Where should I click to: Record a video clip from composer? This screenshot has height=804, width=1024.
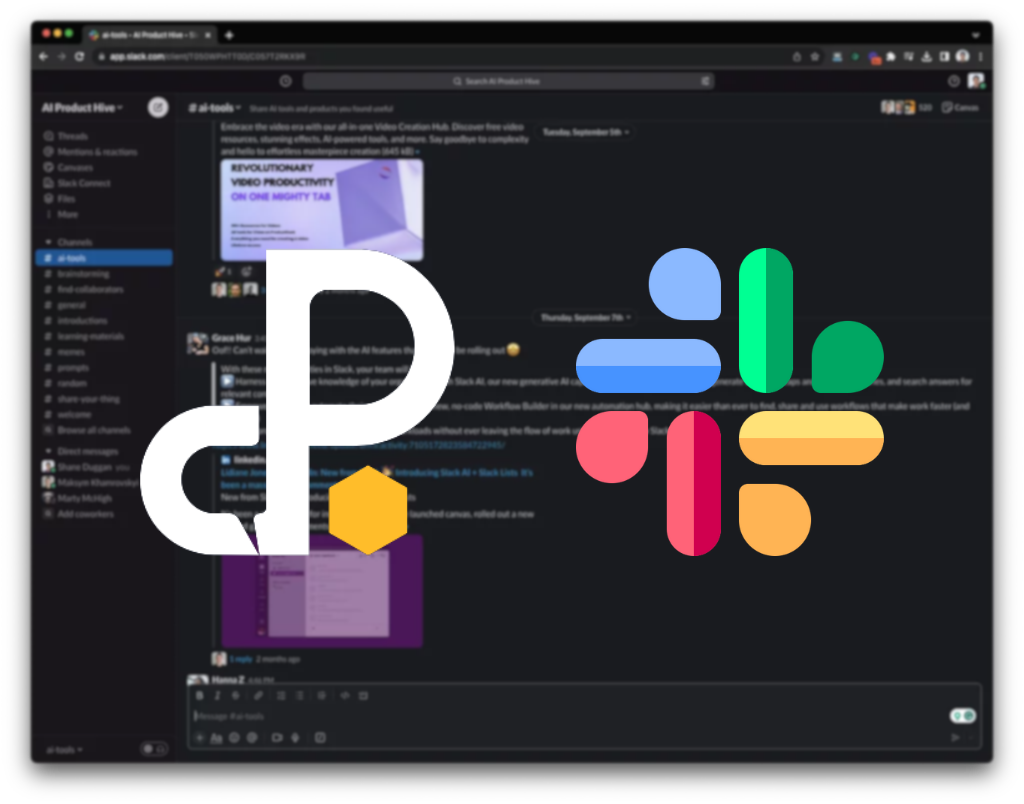(277, 737)
